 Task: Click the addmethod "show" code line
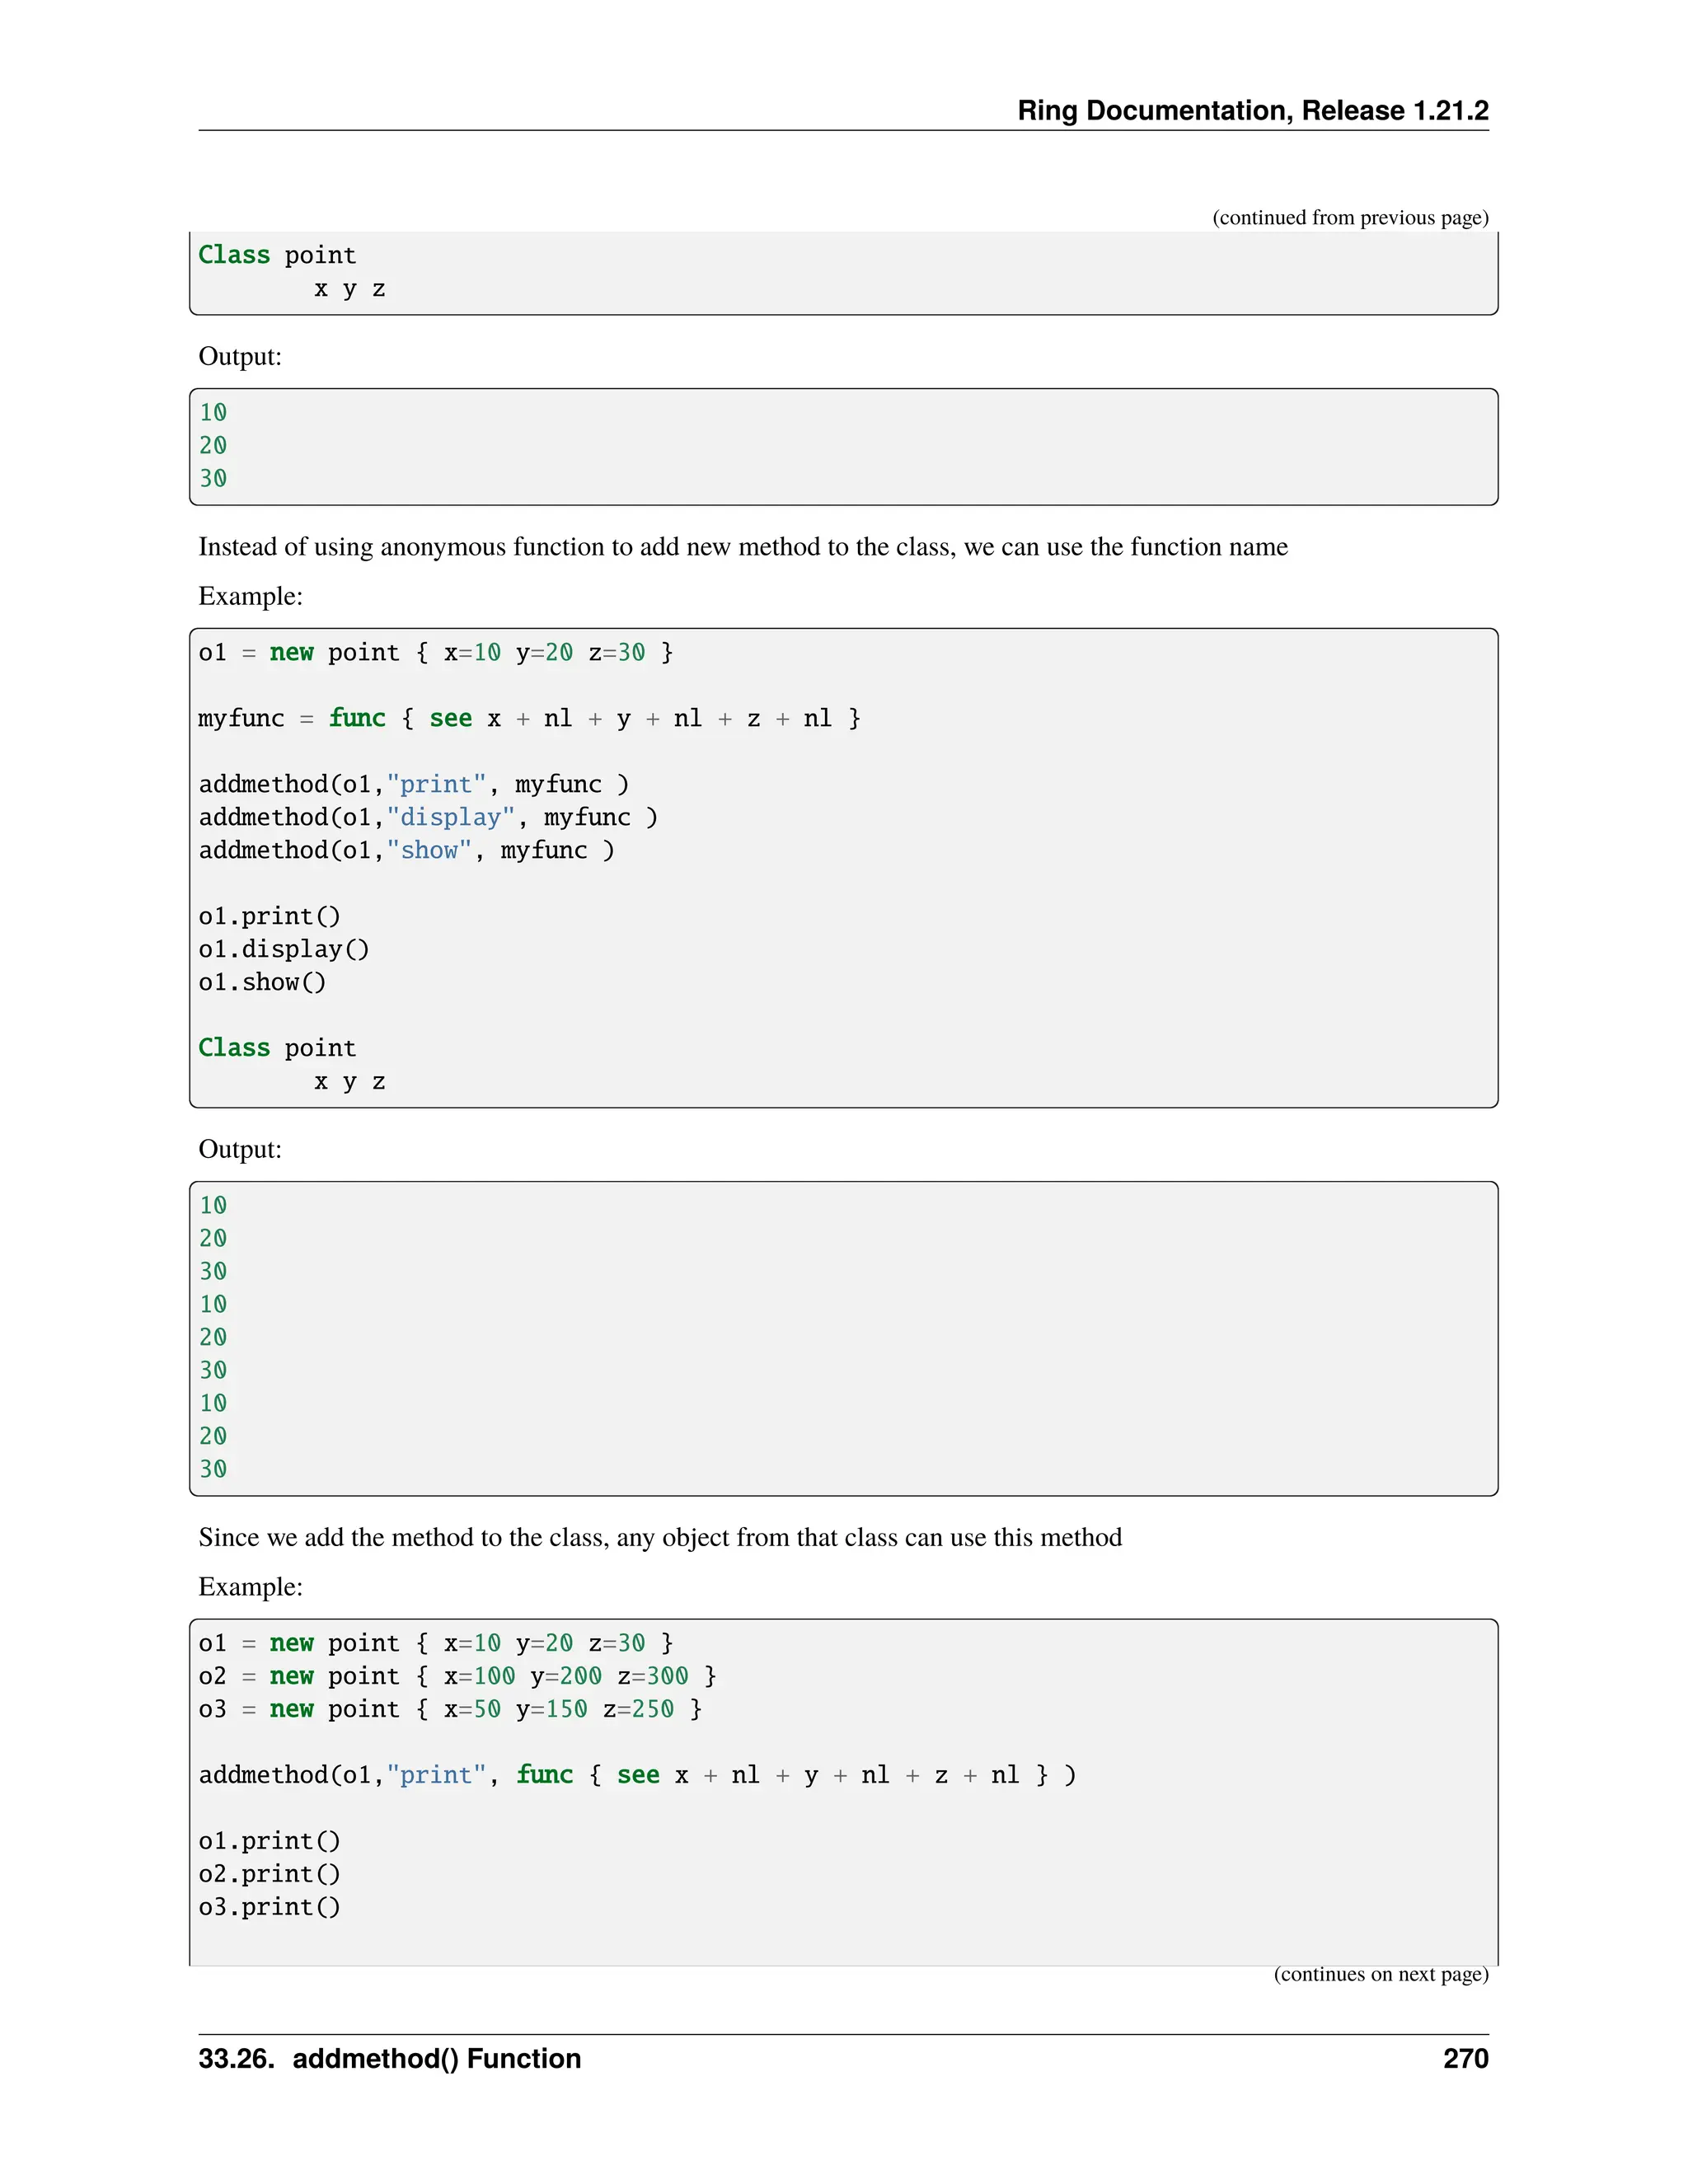click(406, 850)
